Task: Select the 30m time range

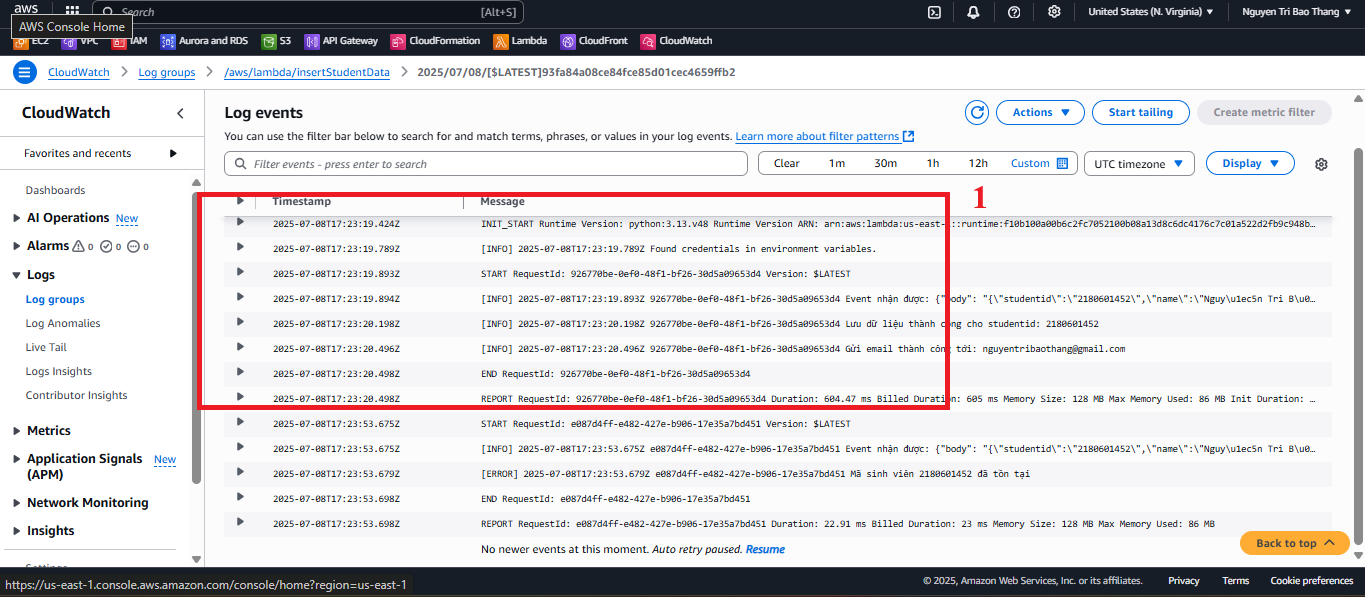Action: point(885,163)
